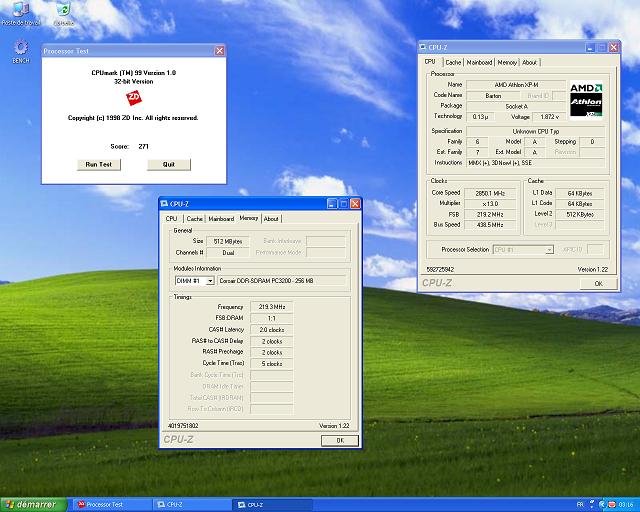Screen dimensions: 640x512
Task: Click the memory Frequency value 219.3 MHz
Action: 271,307
